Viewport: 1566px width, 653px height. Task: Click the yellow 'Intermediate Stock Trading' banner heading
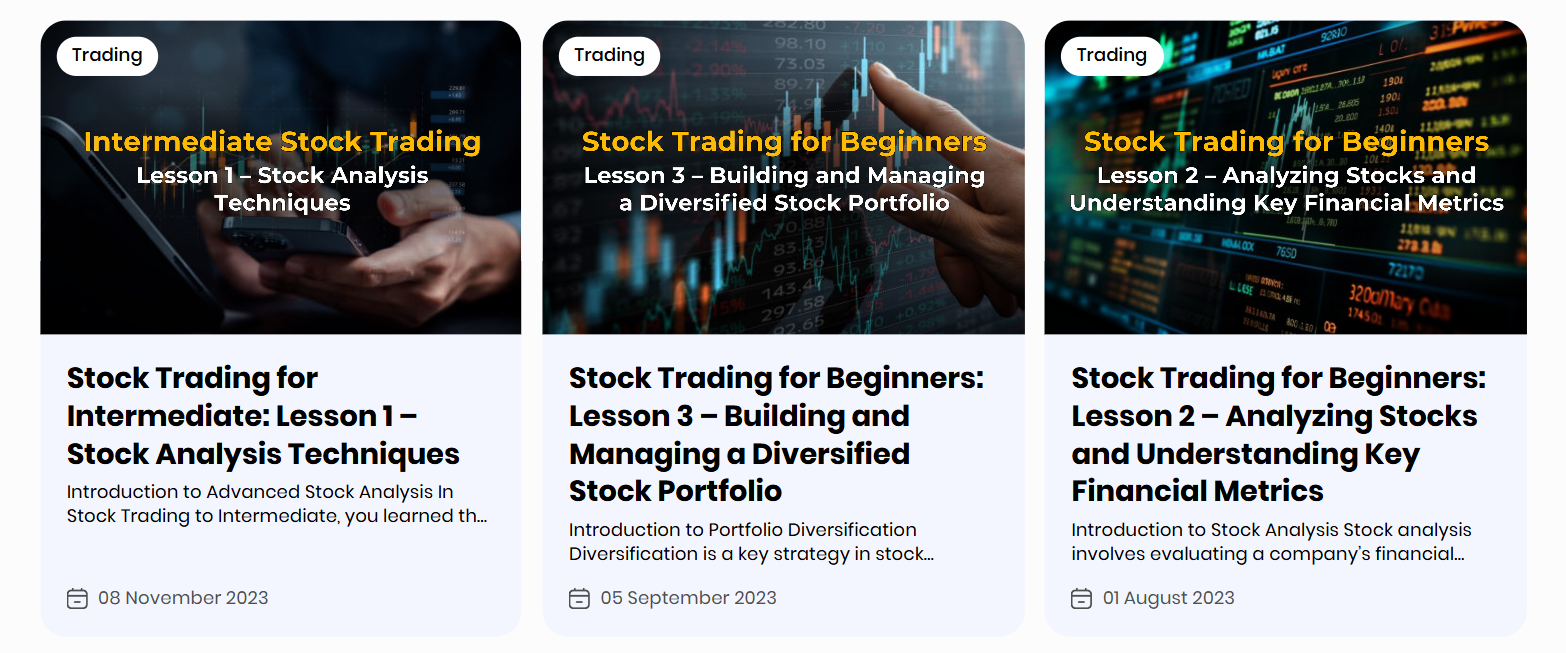(282, 142)
